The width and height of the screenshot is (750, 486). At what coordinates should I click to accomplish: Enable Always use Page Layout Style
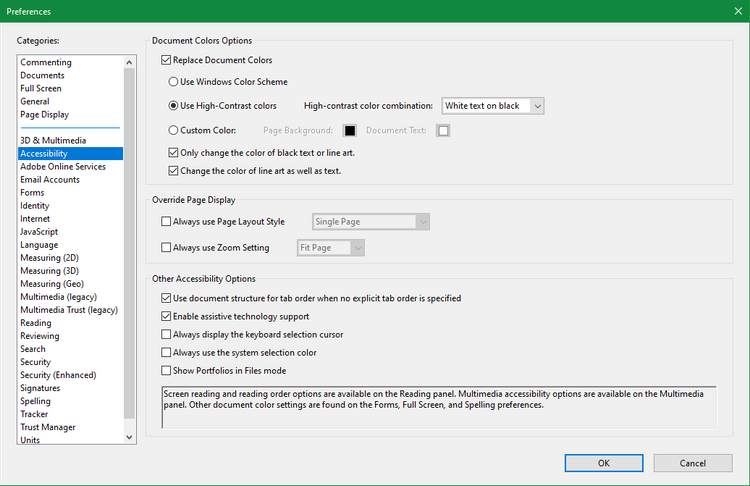click(166, 221)
